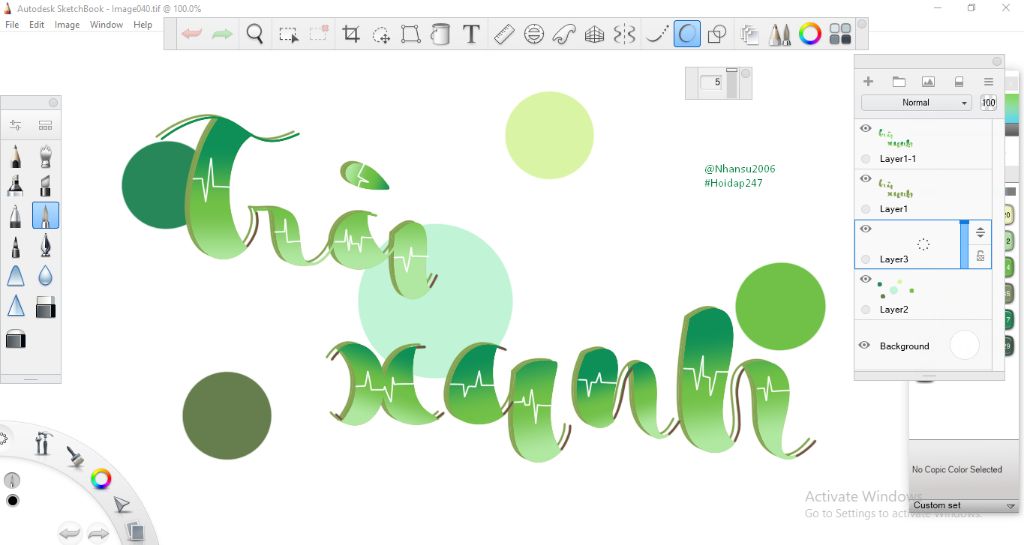This screenshot has width=1024, height=545.
Task: Clear layer with eraser icon button
Action: pyautogui.click(x=959, y=82)
